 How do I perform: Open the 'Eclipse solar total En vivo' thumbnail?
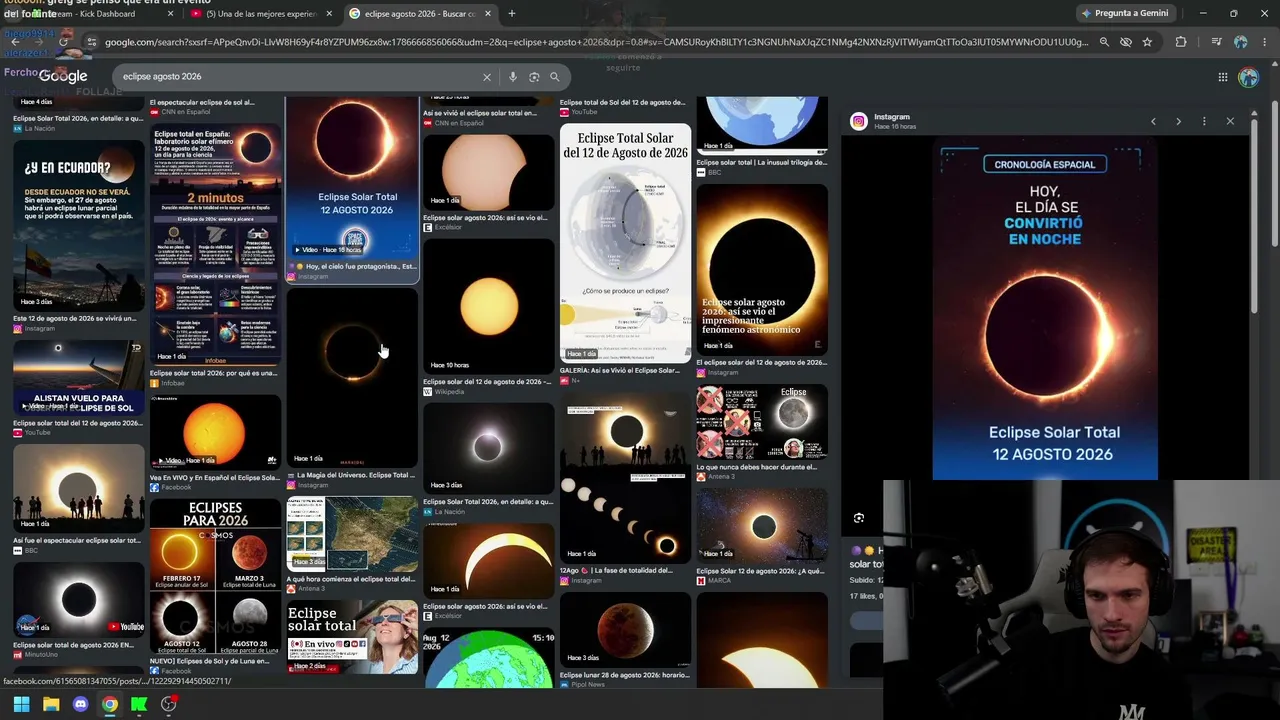point(352,637)
